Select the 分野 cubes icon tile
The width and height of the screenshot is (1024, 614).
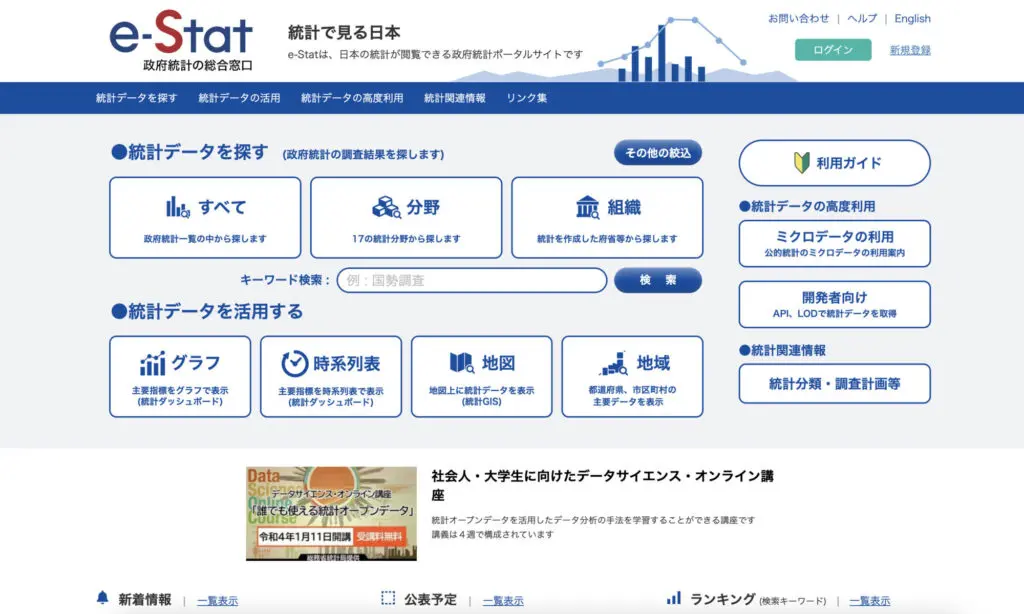pos(406,217)
